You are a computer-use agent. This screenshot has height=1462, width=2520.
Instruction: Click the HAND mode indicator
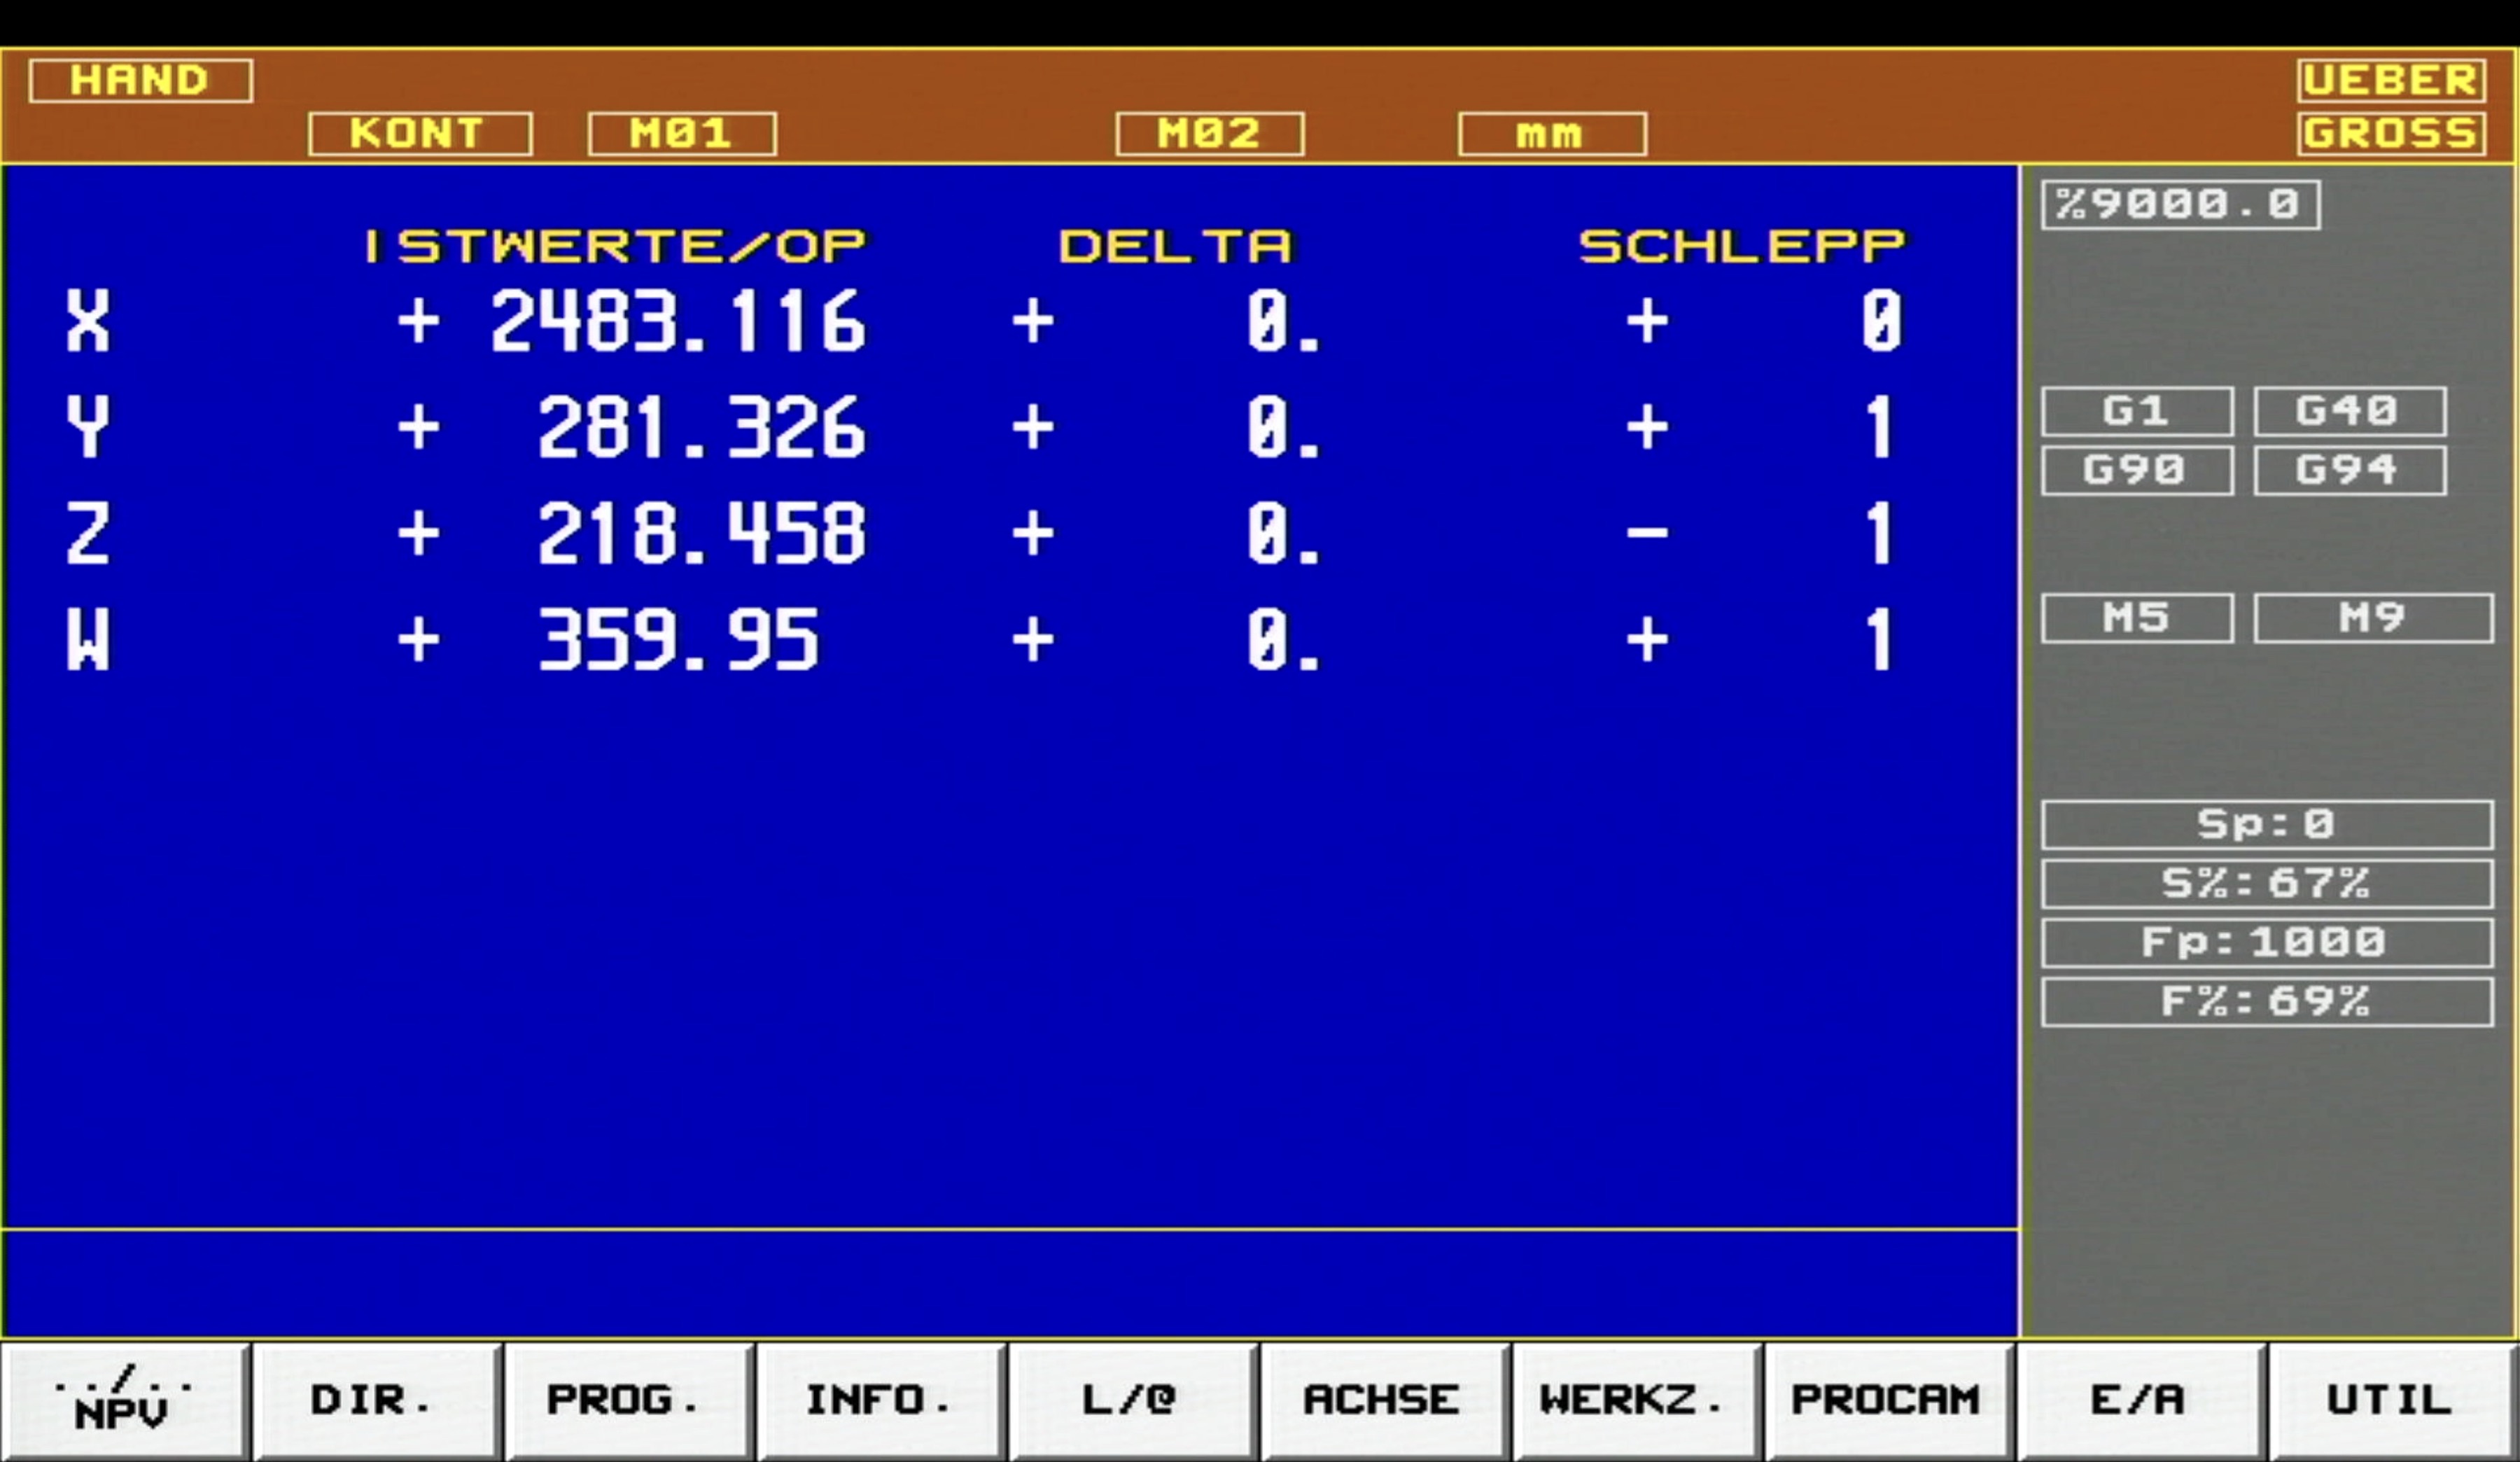click(x=140, y=81)
